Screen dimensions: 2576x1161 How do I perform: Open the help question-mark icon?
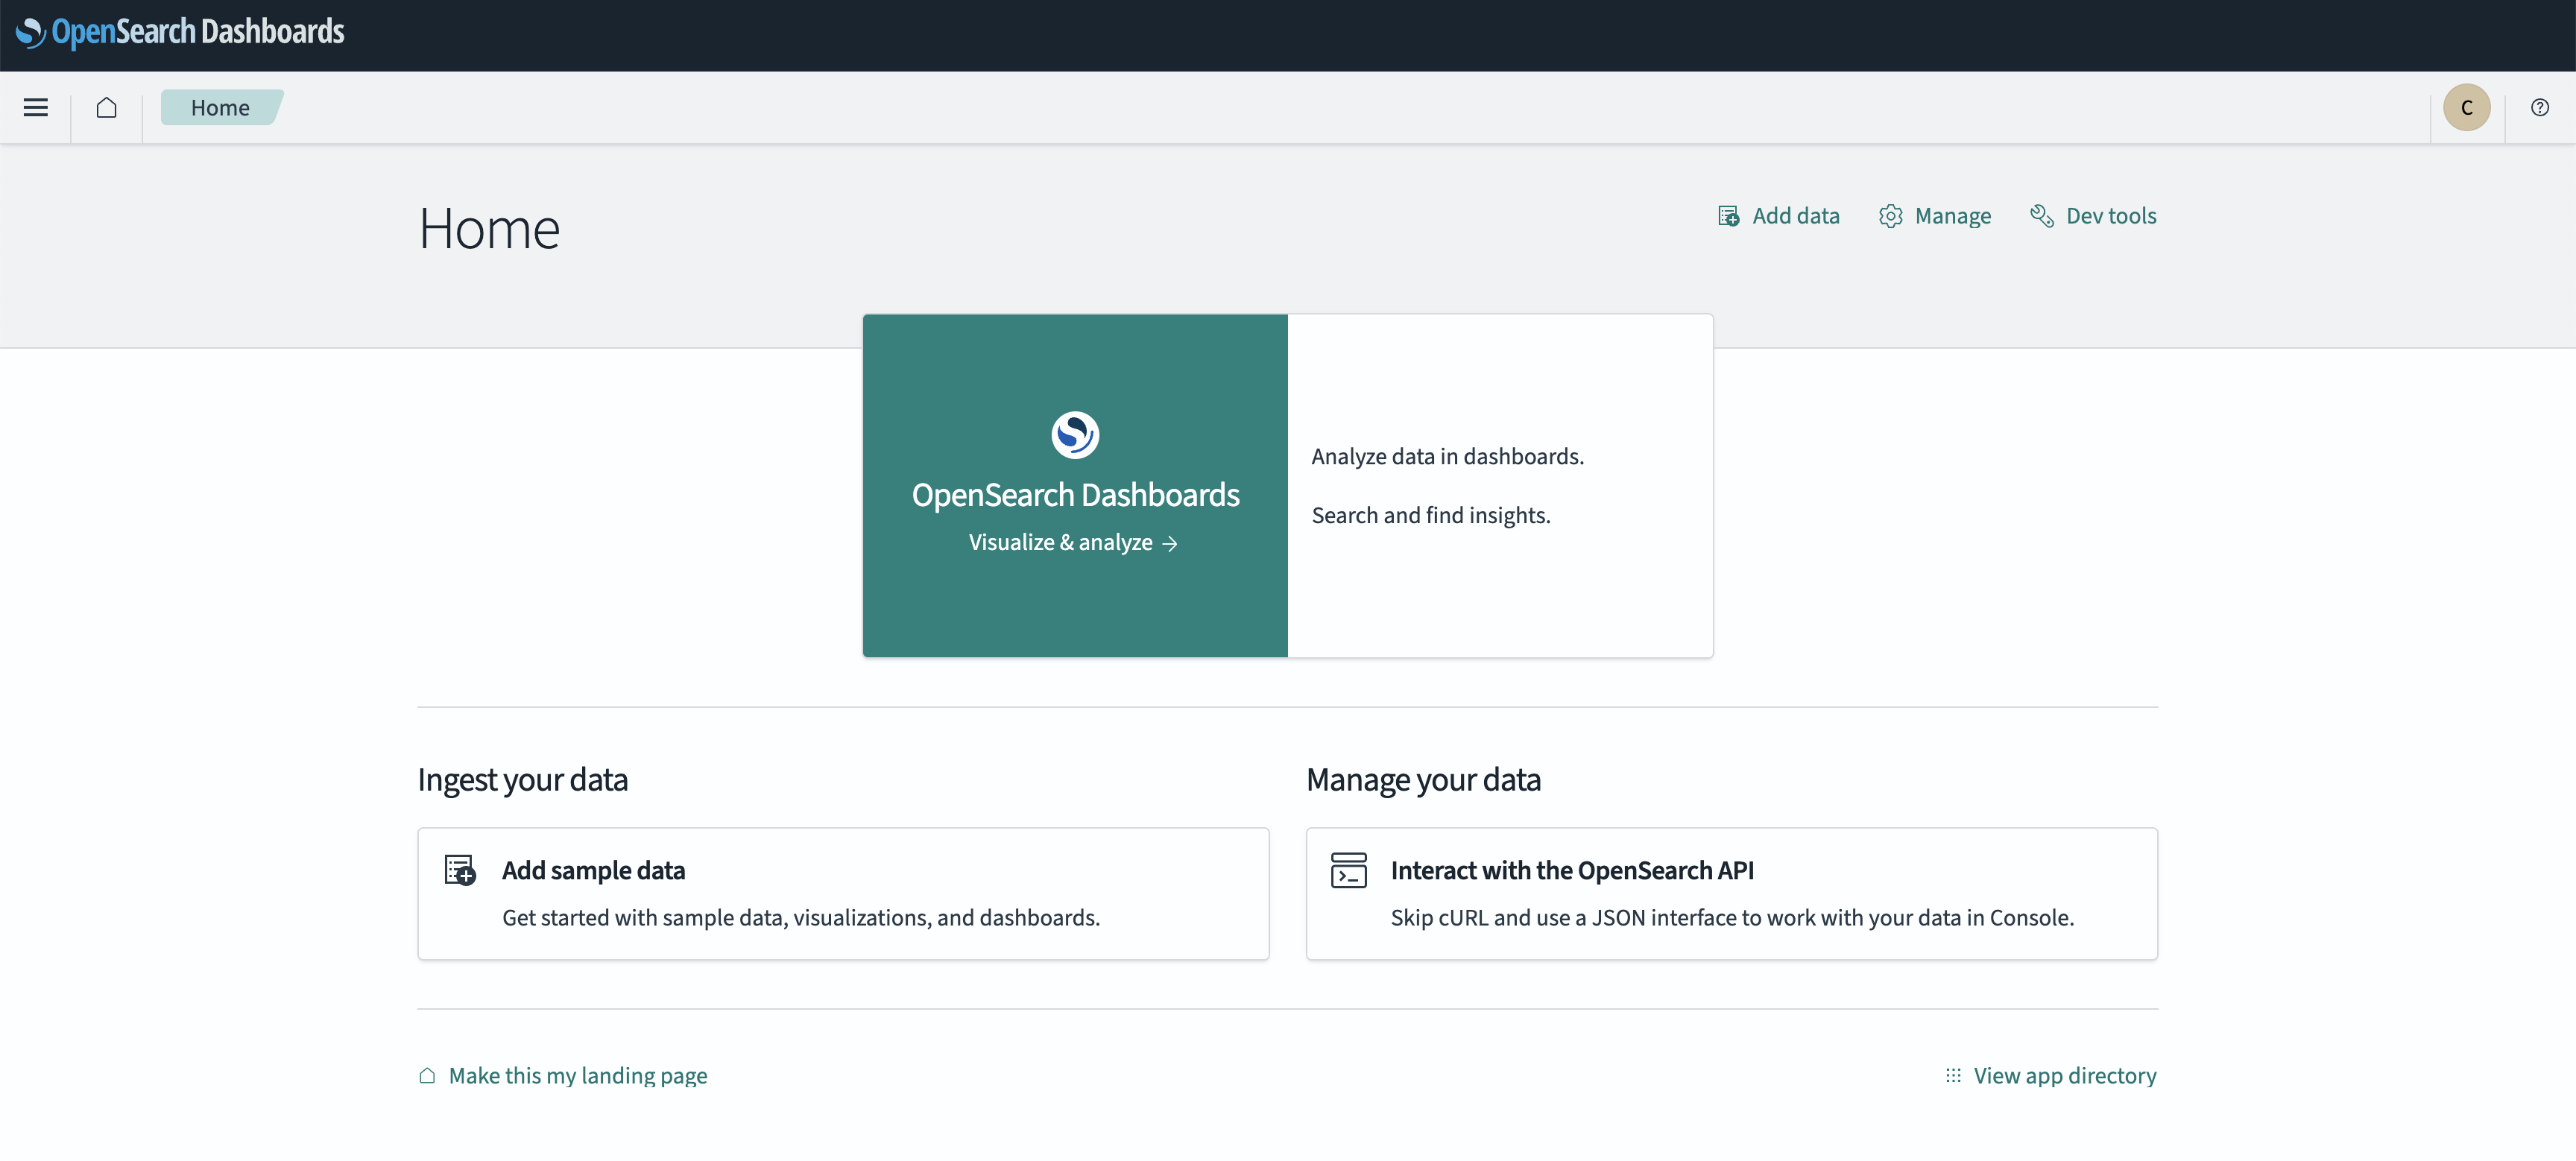[2539, 107]
